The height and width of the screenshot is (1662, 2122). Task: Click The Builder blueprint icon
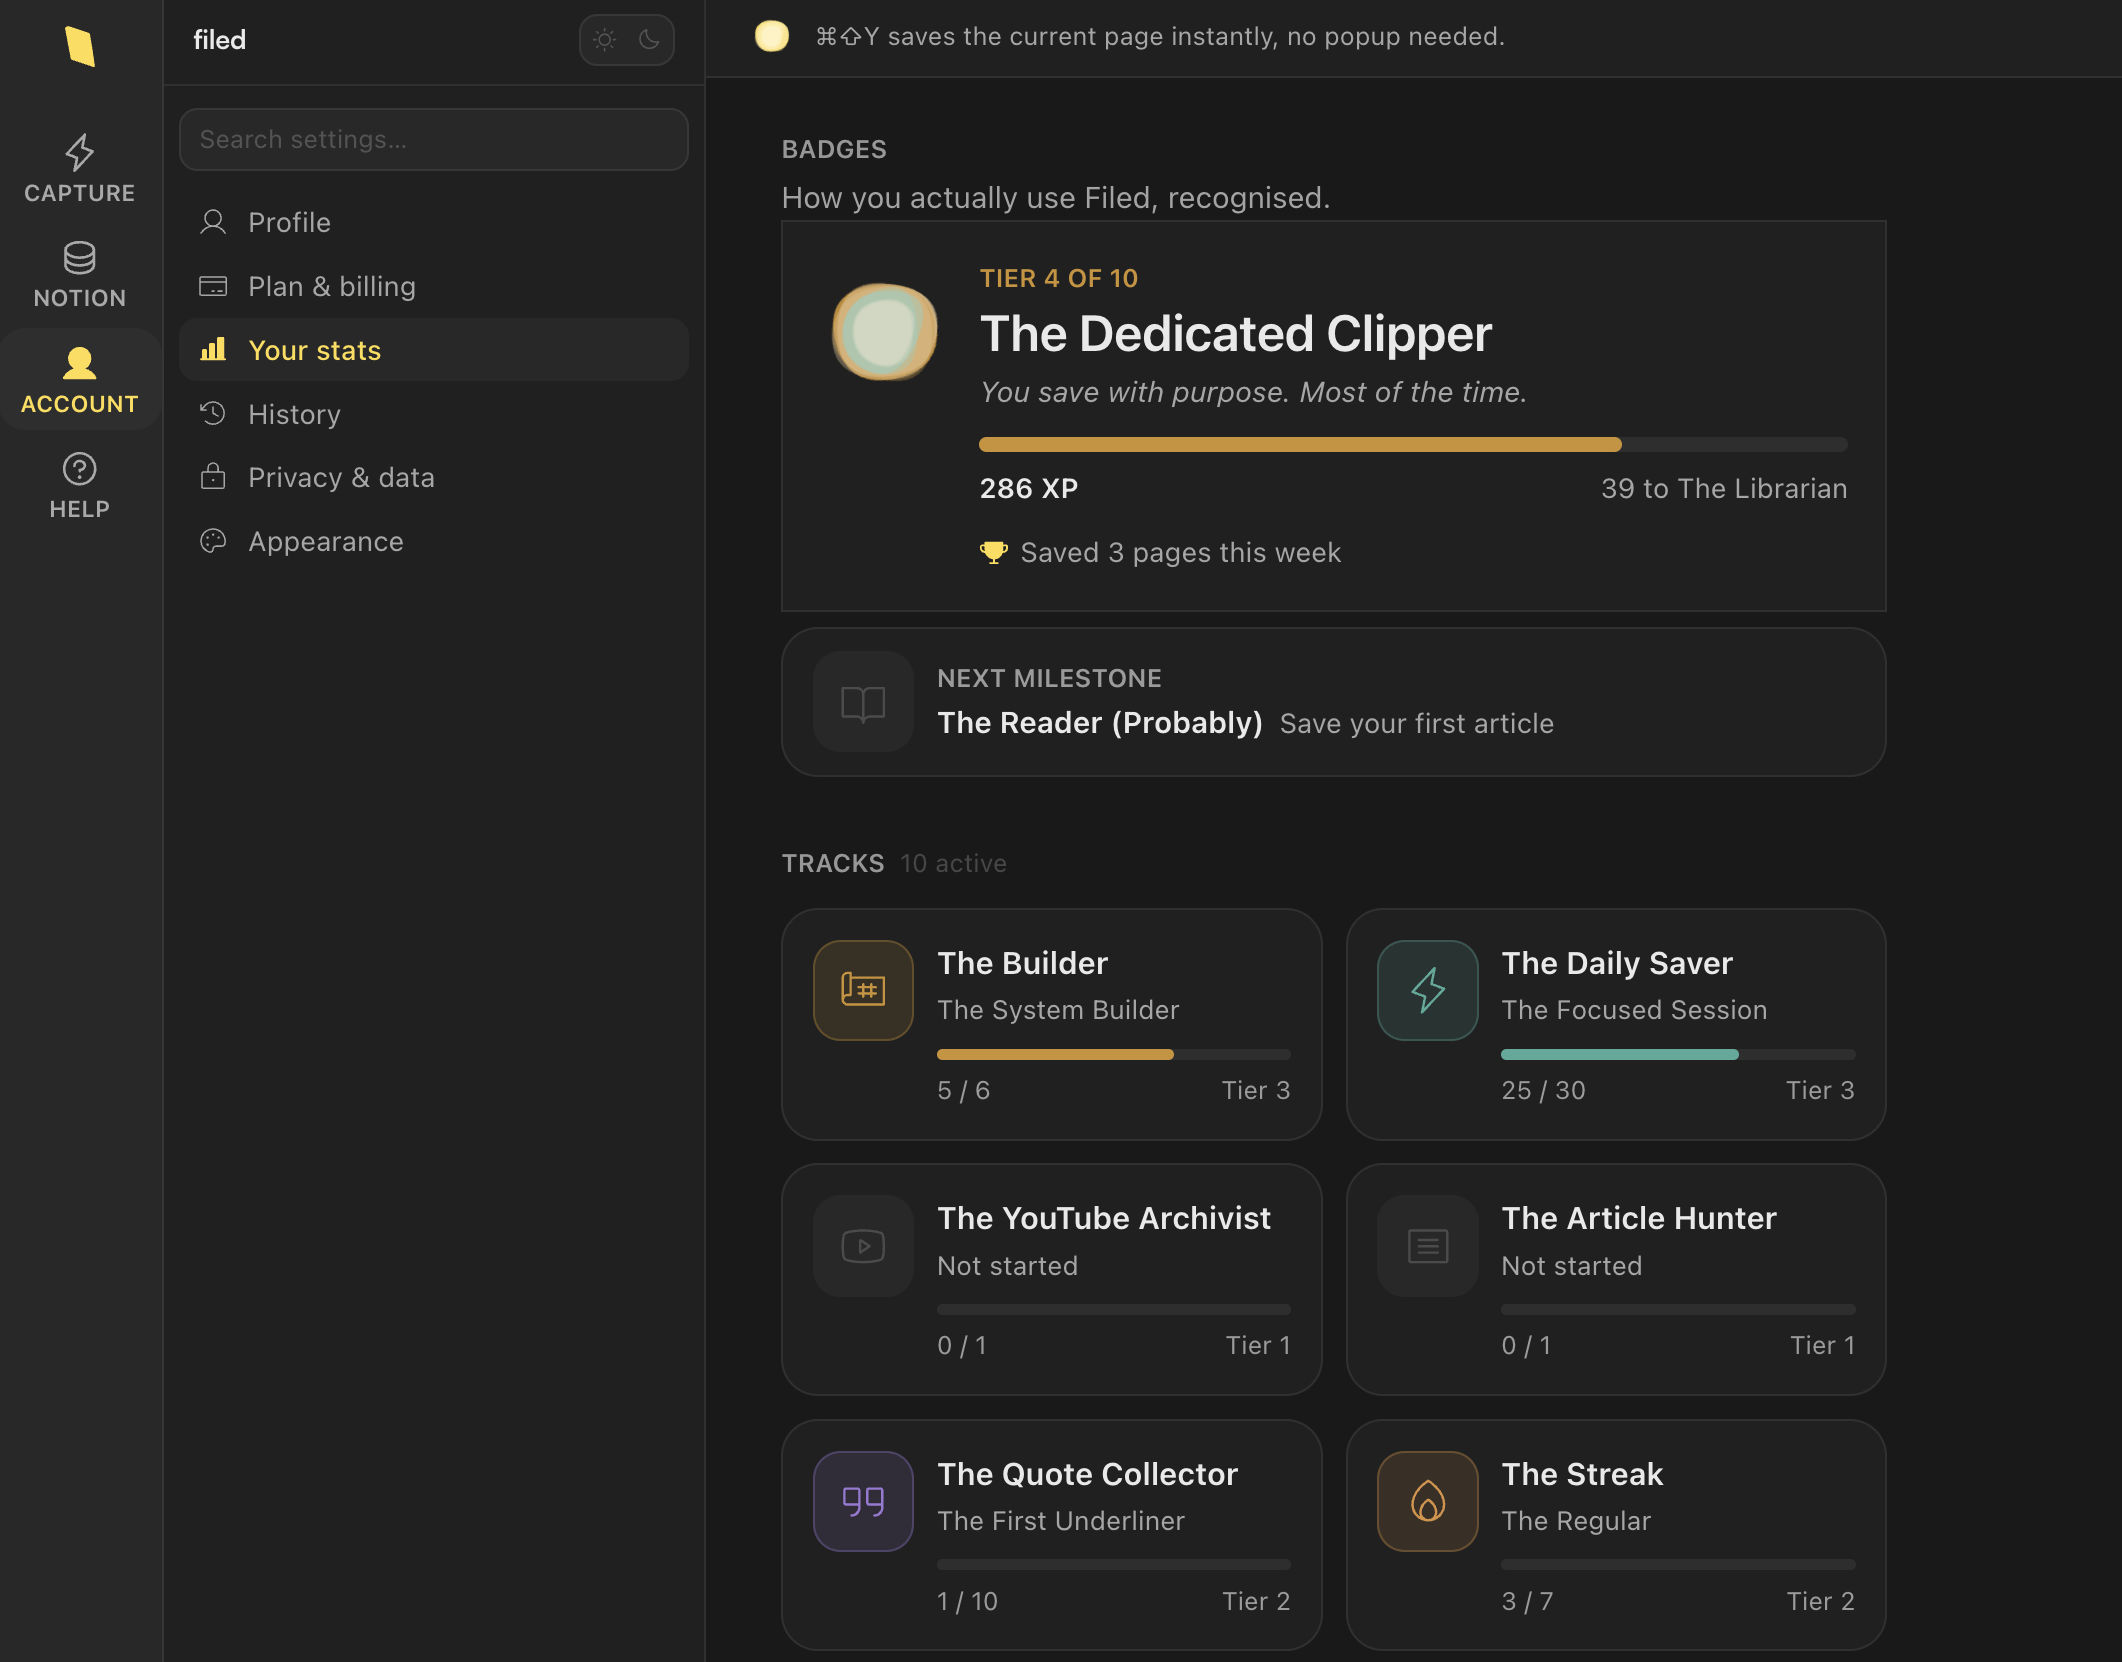(863, 990)
